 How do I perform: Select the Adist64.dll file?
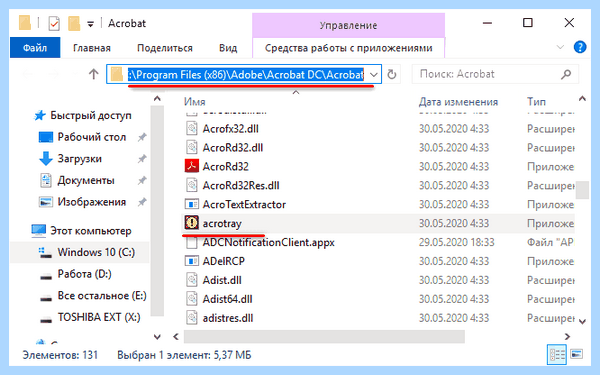pyautogui.click(x=227, y=299)
